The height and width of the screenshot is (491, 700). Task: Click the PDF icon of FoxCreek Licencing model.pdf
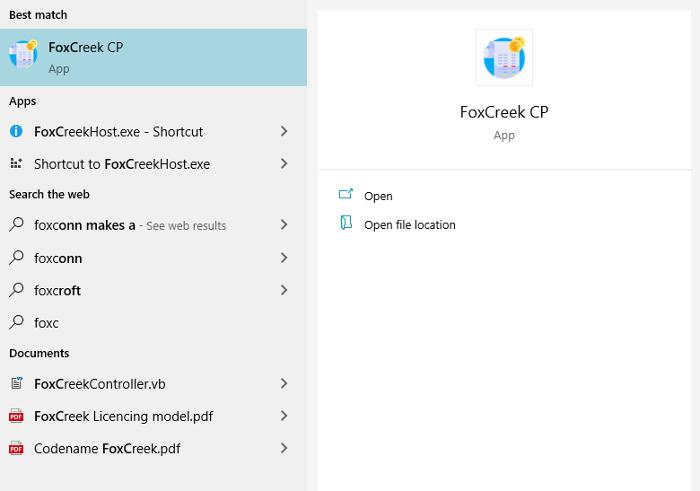16,416
